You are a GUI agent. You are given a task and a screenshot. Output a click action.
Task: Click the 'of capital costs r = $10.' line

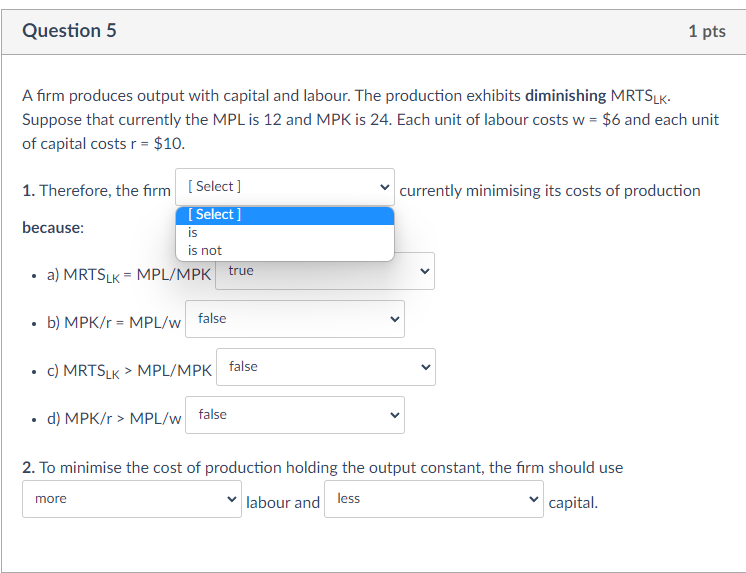point(103,144)
